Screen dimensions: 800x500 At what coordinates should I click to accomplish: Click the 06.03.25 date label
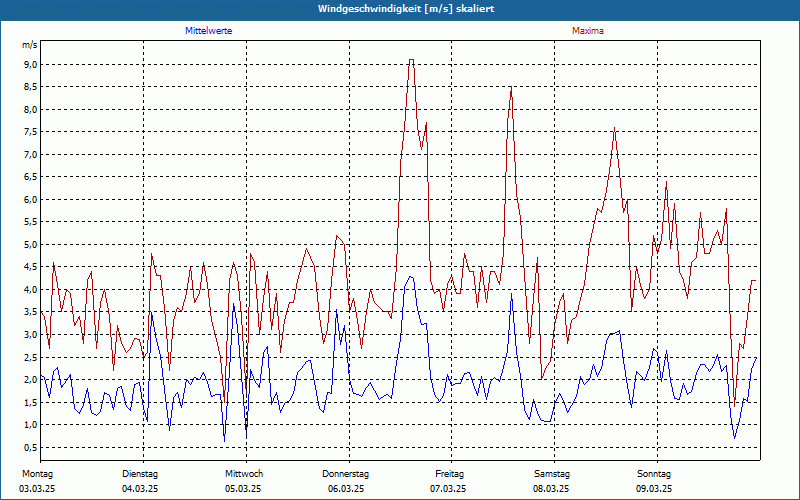pyautogui.click(x=346, y=489)
